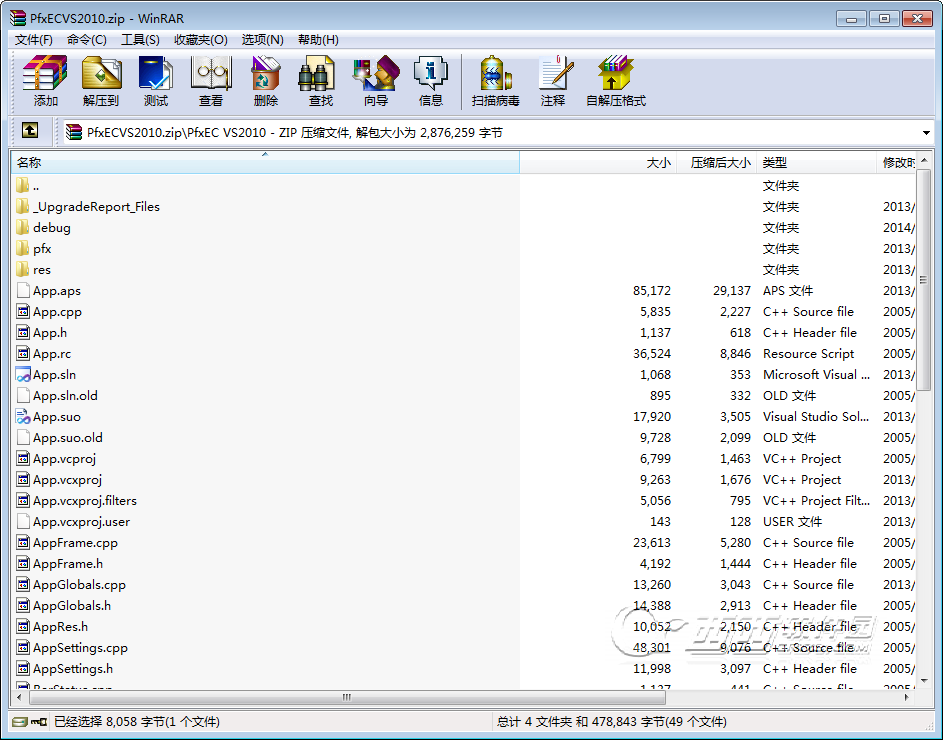Image resolution: width=943 pixels, height=740 pixels.
Task: Click the SFX (自解压格式) toolbar icon
Action: click(615, 73)
